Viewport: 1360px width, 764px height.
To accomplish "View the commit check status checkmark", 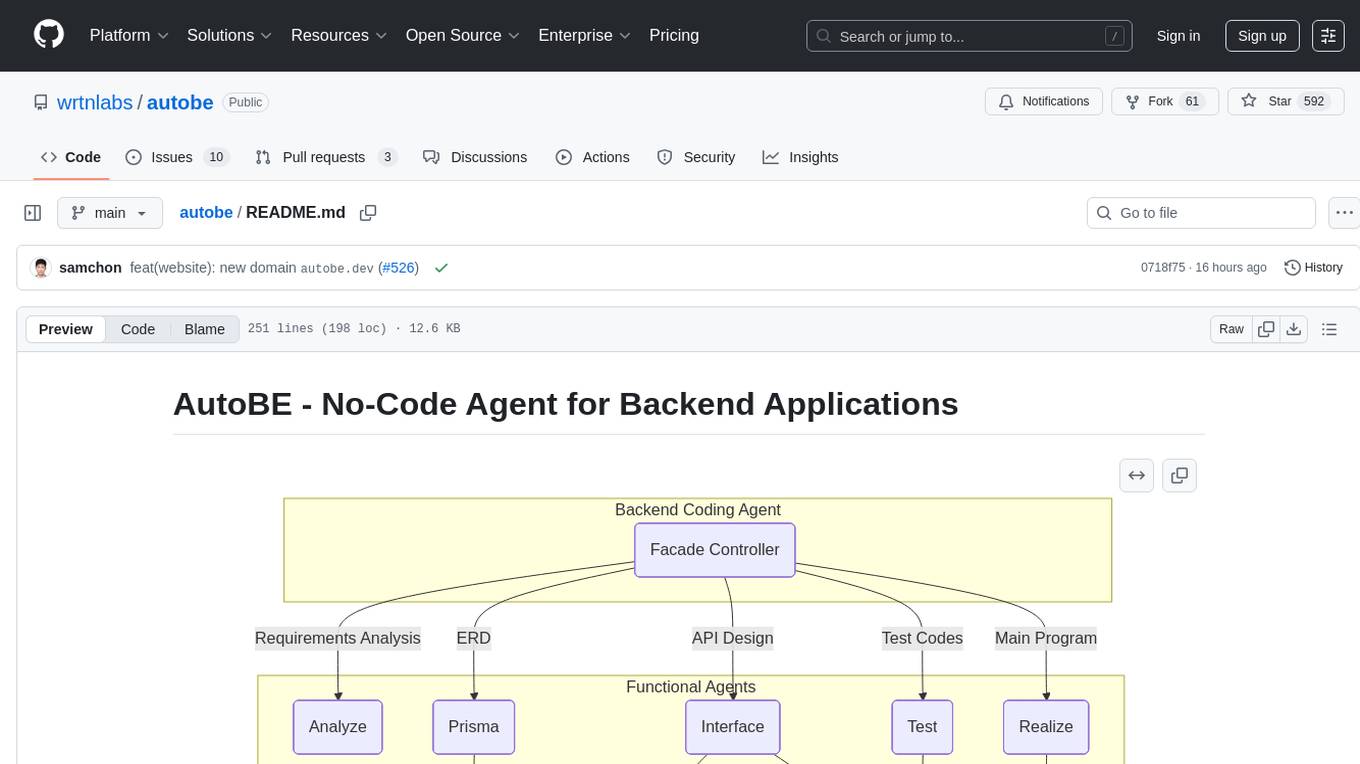I will click(x=441, y=268).
